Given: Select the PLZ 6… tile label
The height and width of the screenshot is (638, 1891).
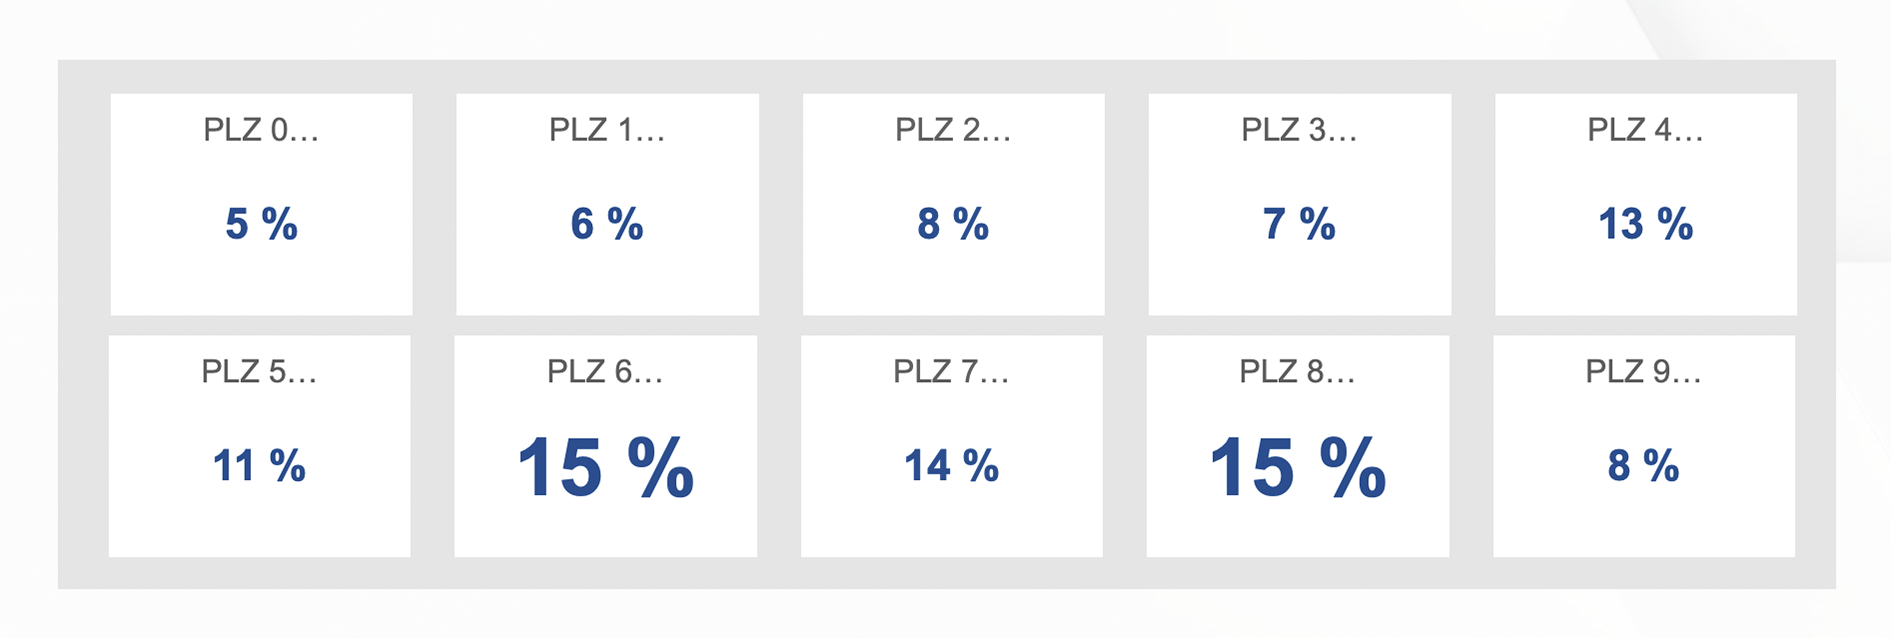Looking at the screenshot, I should [605, 372].
